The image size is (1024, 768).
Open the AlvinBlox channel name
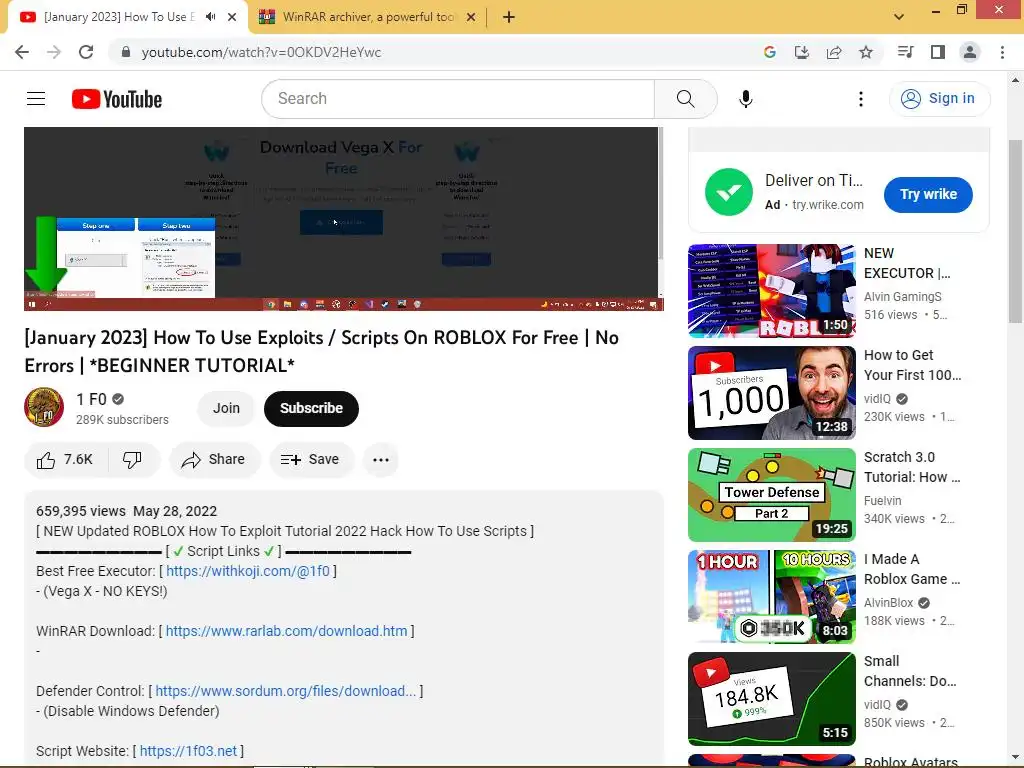[888, 602]
